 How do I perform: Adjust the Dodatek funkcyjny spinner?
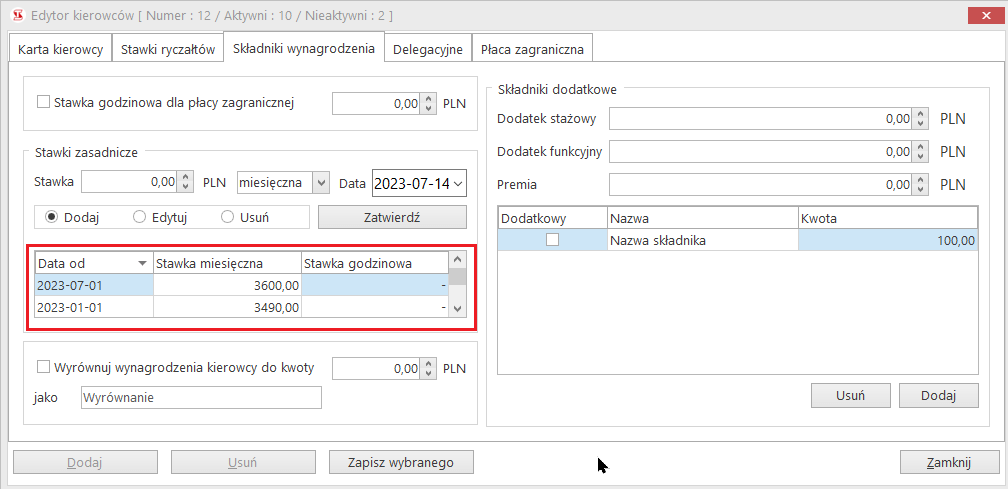pos(921,152)
